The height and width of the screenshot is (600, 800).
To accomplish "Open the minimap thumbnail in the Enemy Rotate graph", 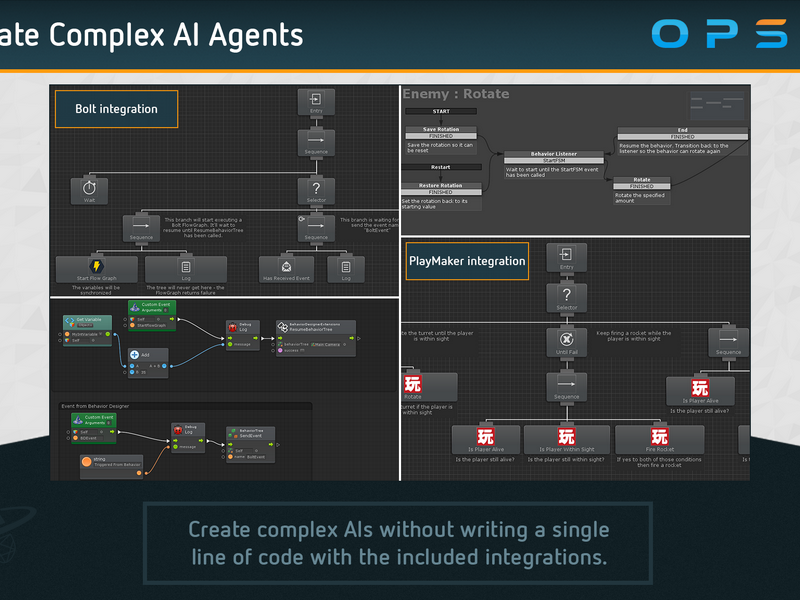I will pos(717,106).
